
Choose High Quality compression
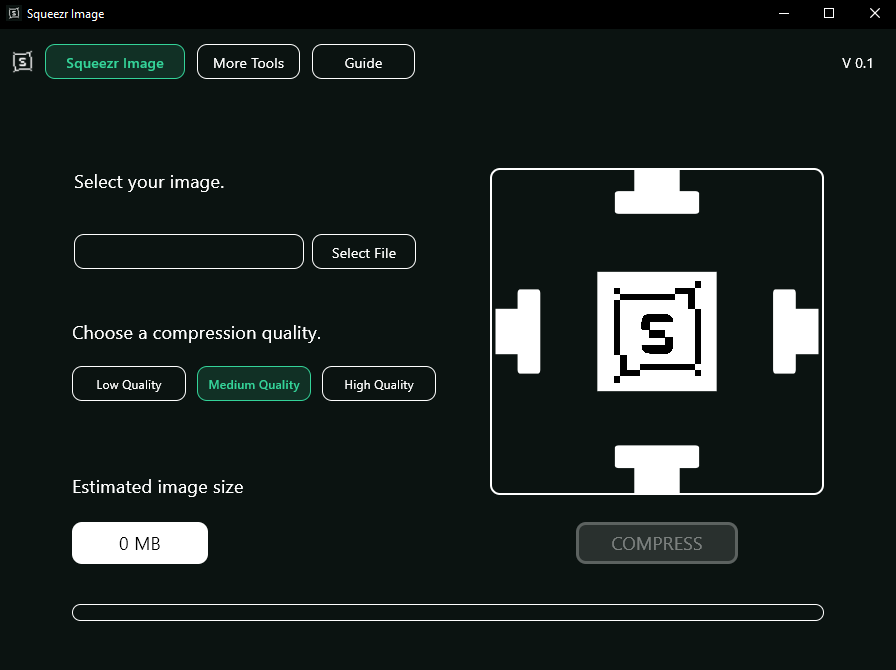(x=379, y=384)
